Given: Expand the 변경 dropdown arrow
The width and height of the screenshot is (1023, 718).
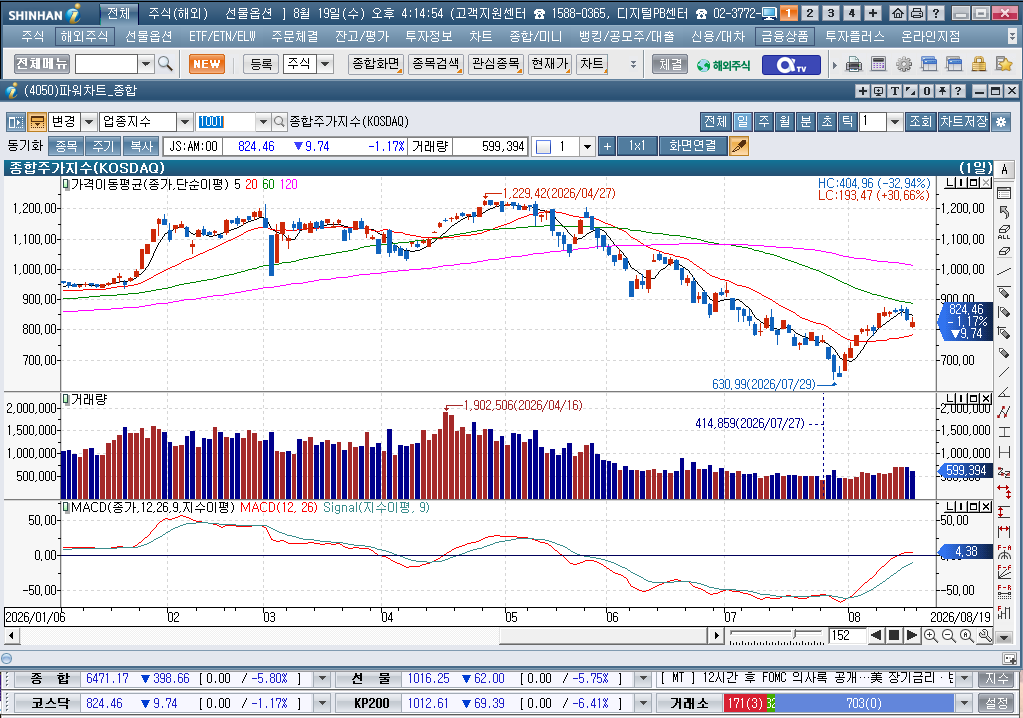Looking at the screenshot, I should 89,122.
